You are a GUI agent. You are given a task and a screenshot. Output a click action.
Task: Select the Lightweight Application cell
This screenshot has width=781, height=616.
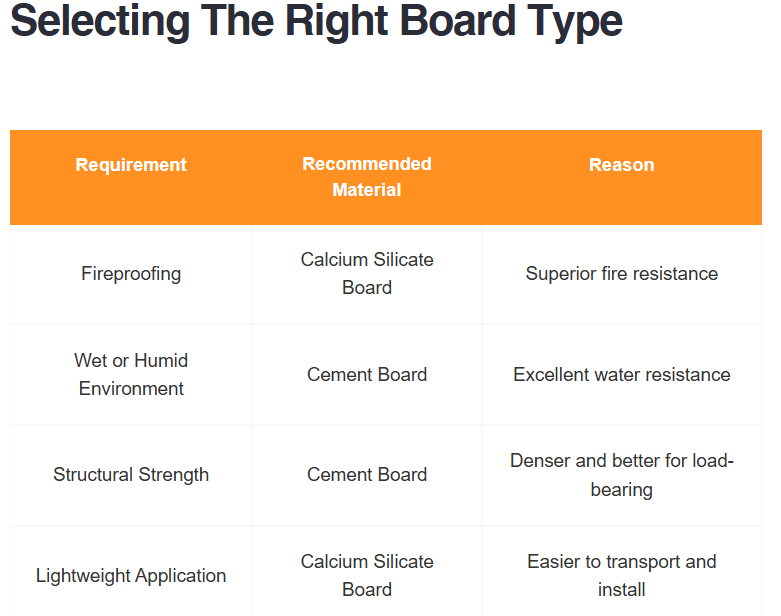[x=131, y=576]
